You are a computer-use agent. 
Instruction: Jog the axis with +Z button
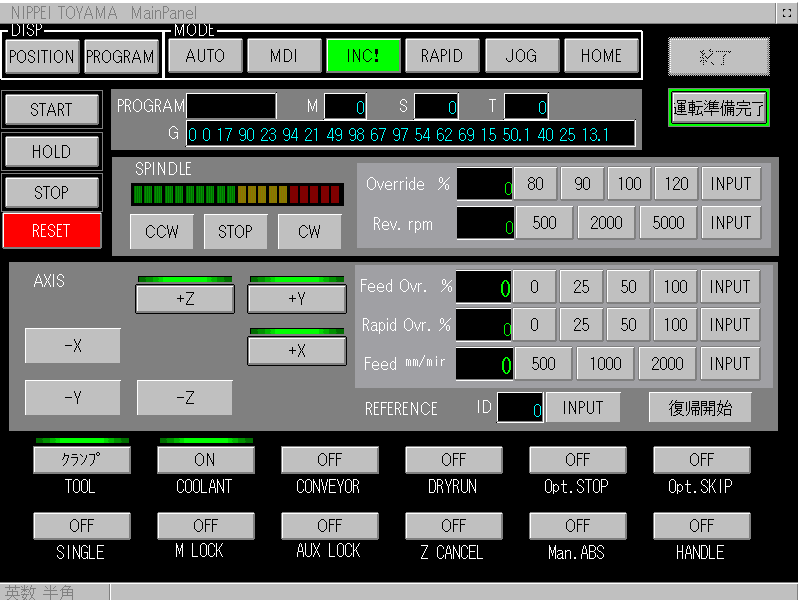185,298
